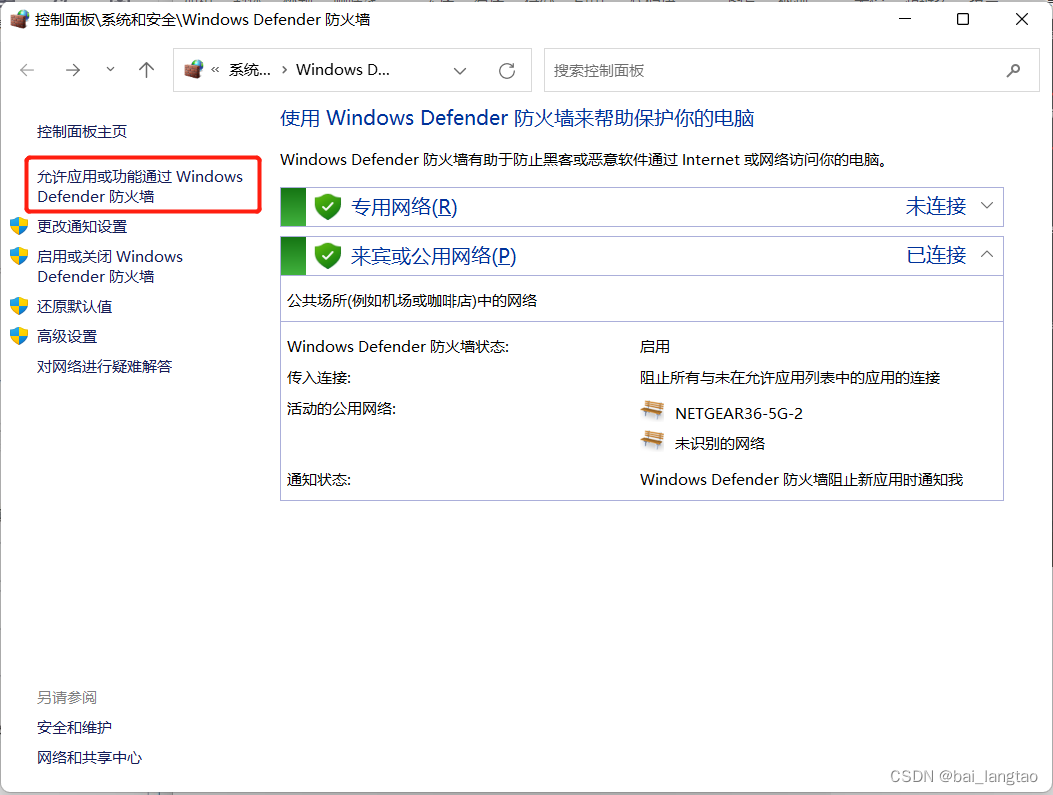Viewport: 1053px width, 795px height.
Task: Click bench icon beside 未识别的网络
Action: (x=652, y=440)
